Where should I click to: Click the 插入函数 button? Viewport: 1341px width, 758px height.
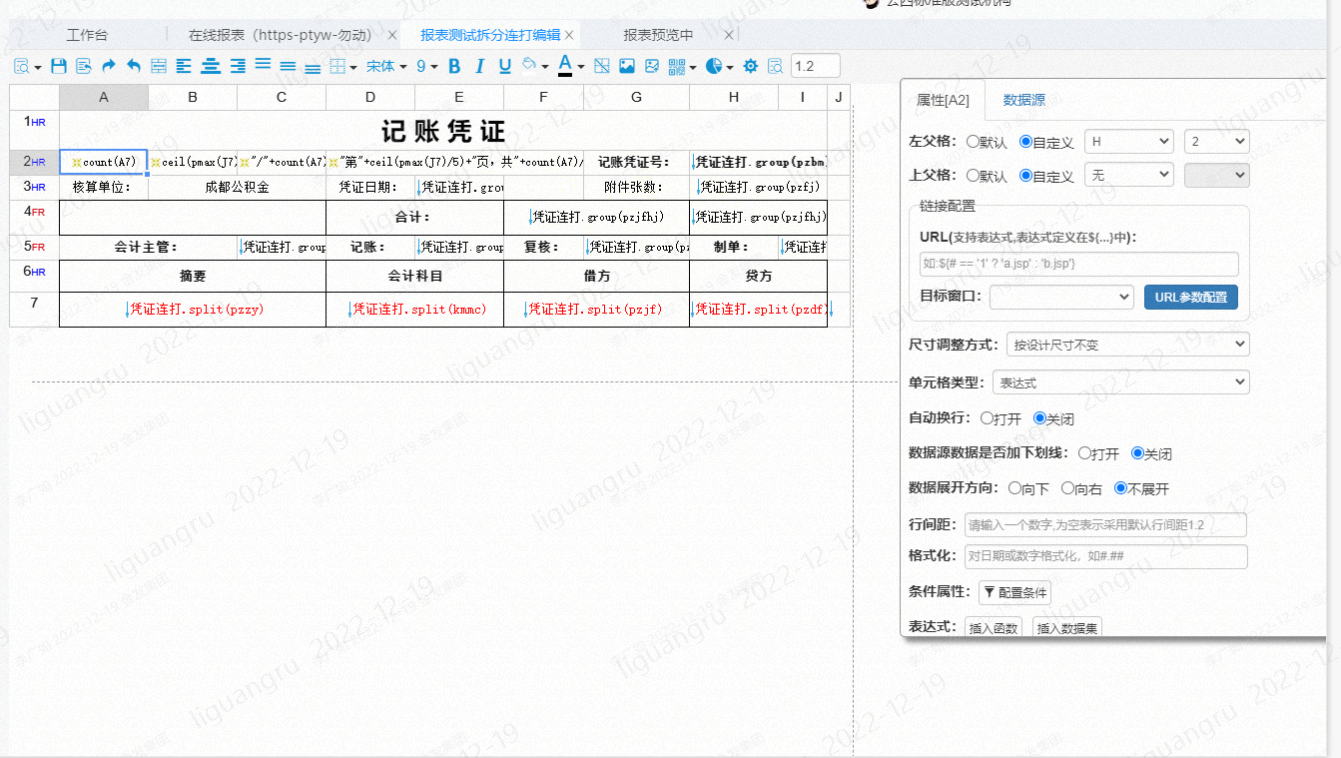(x=993, y=628)
